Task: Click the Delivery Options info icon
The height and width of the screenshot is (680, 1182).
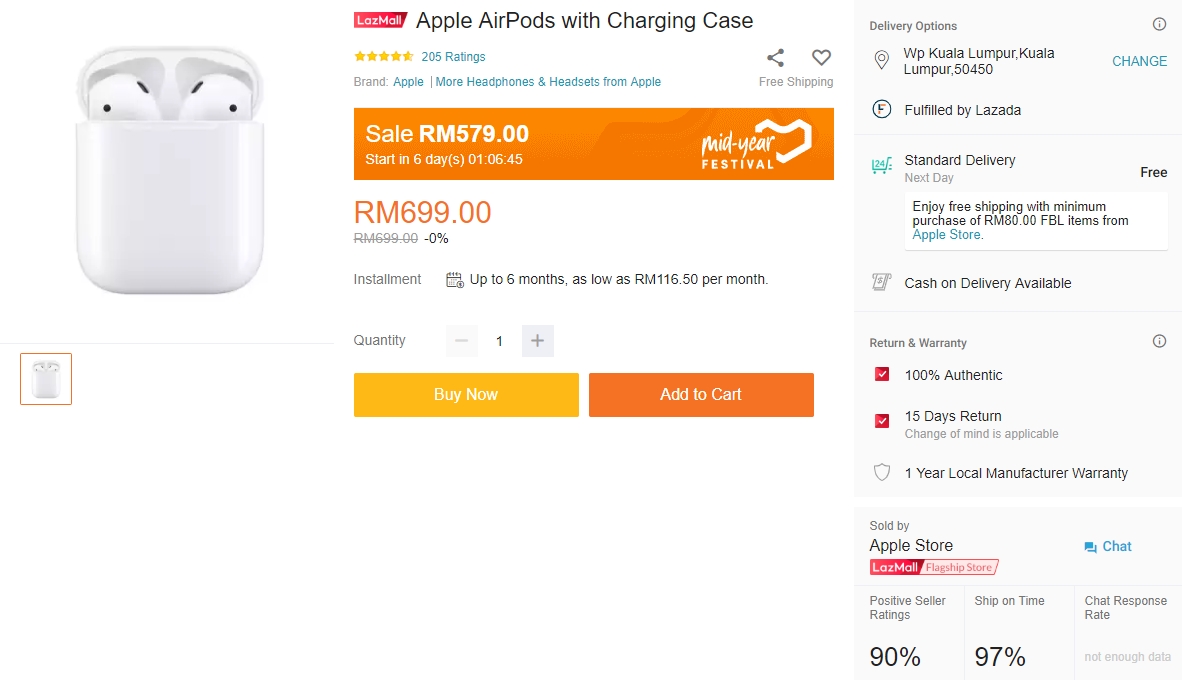Action: coord(1159,25)
